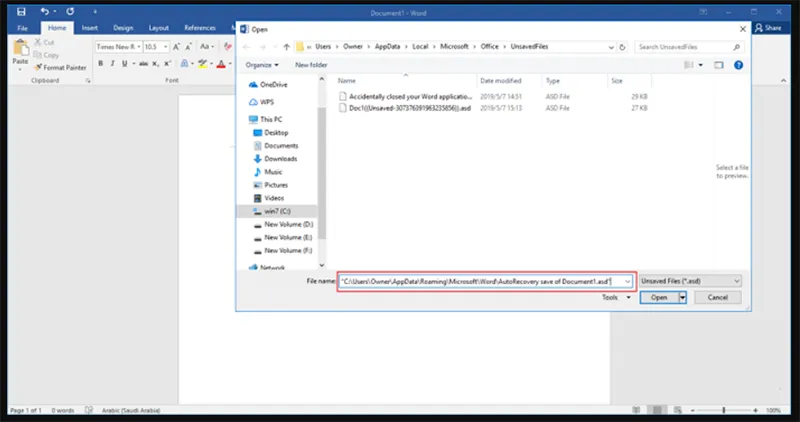Click the New folder button
The width and height of the screenshot is (800, 422).
311,65
